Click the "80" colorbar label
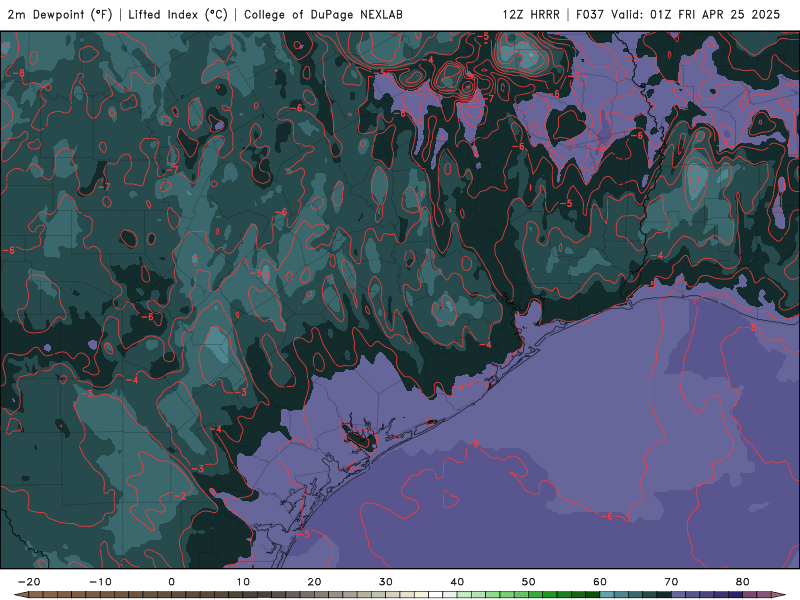The height and width of the screenshot is (600, 800). (743, 582)
